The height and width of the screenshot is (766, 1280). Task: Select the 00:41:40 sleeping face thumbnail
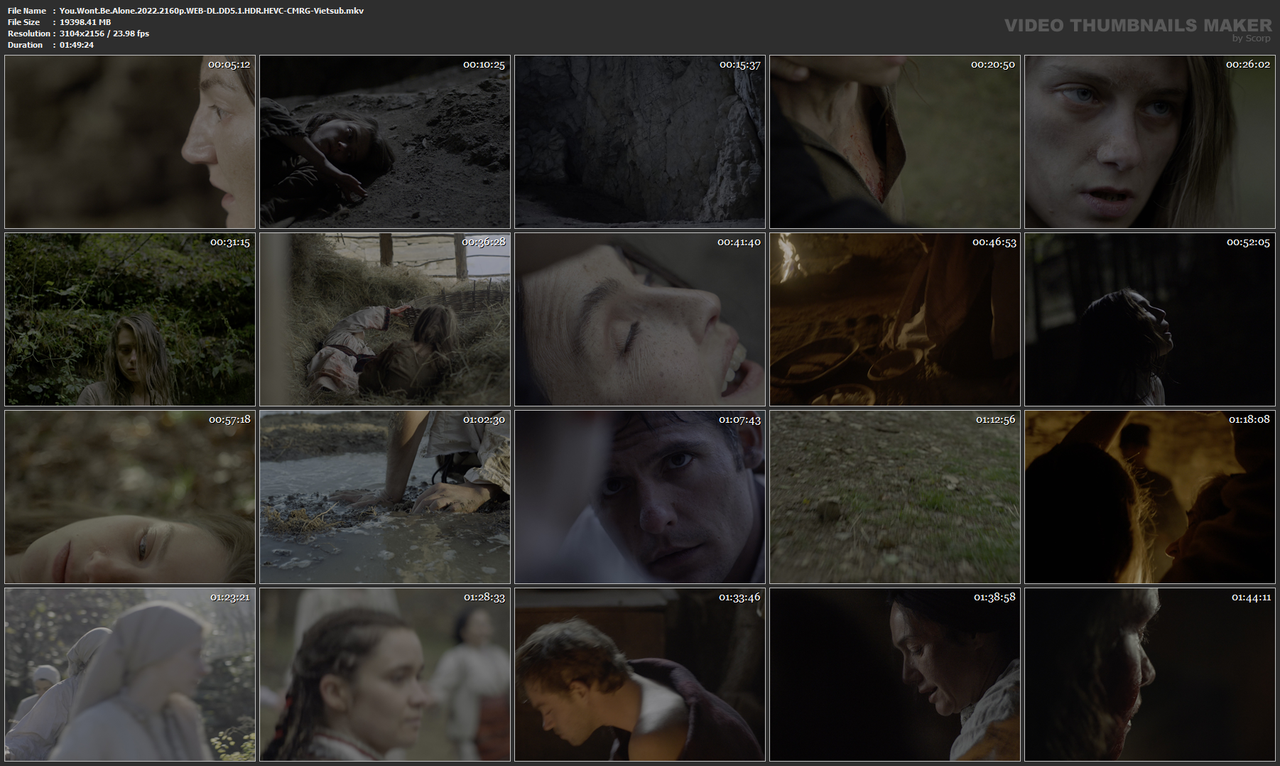point(640,320)
